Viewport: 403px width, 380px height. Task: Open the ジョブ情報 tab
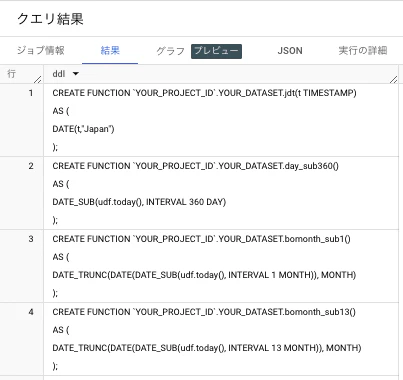click(41, 51)
